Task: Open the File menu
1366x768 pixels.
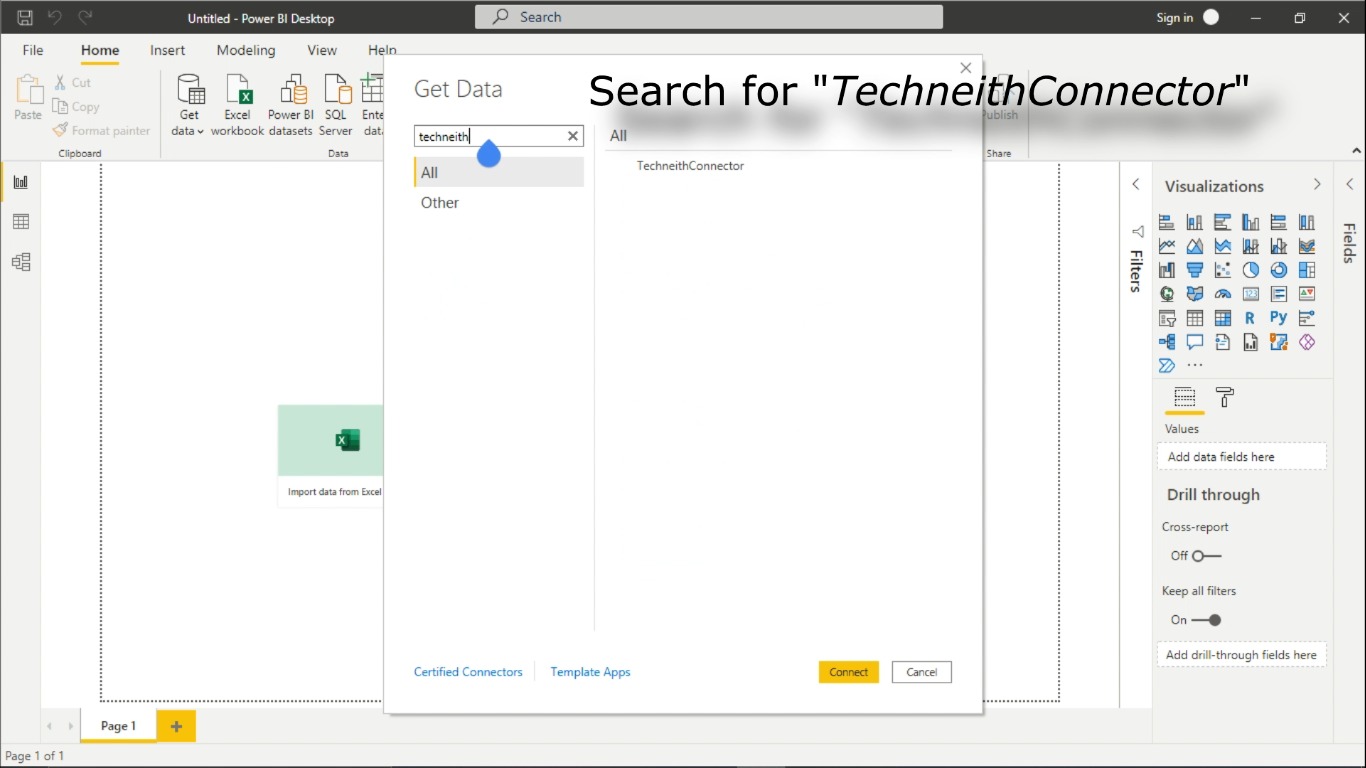Action: click(x=33, y=50)
